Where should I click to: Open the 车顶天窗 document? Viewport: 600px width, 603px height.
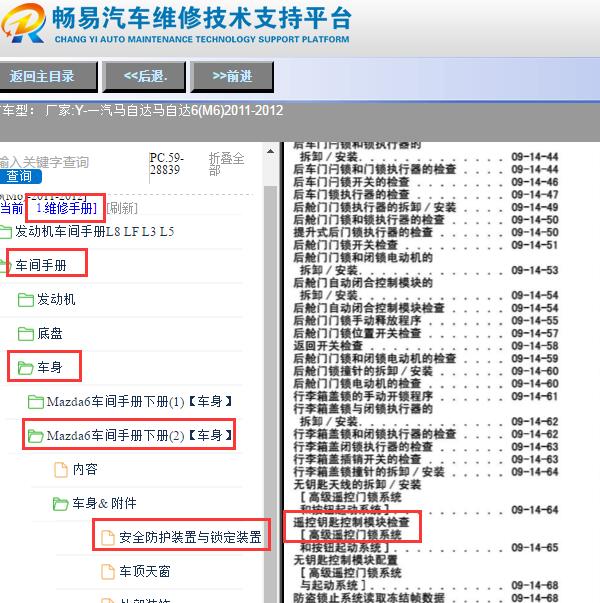pyautogui.click(x=145, y=571)
